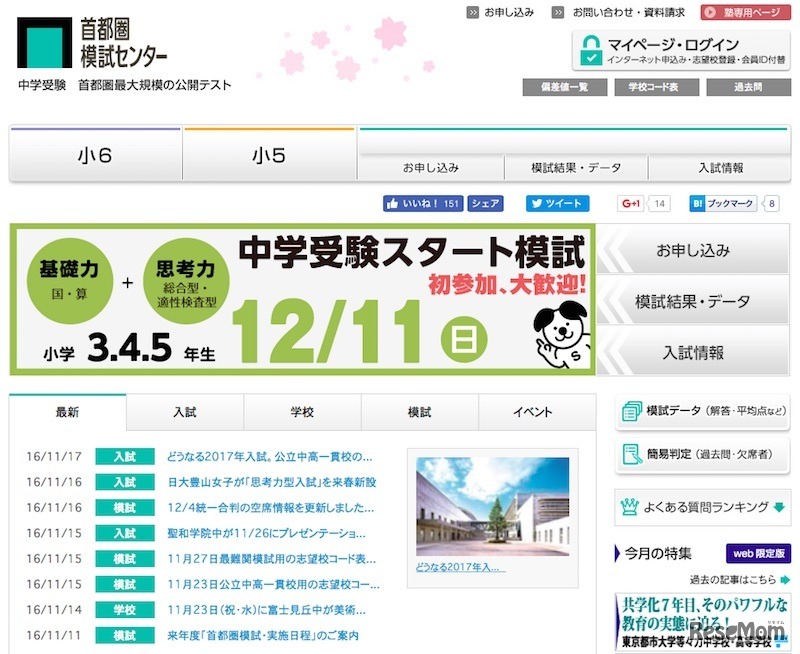The height and width of the screenshot is (654, 800).
Task: Click the Twitter bird icon on ツイート
Action: [536, 204]
